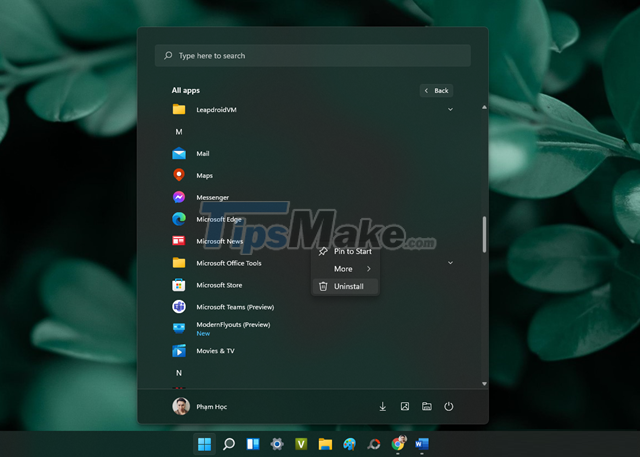Click the trash icon beside Uninstall

coord(323,286)
